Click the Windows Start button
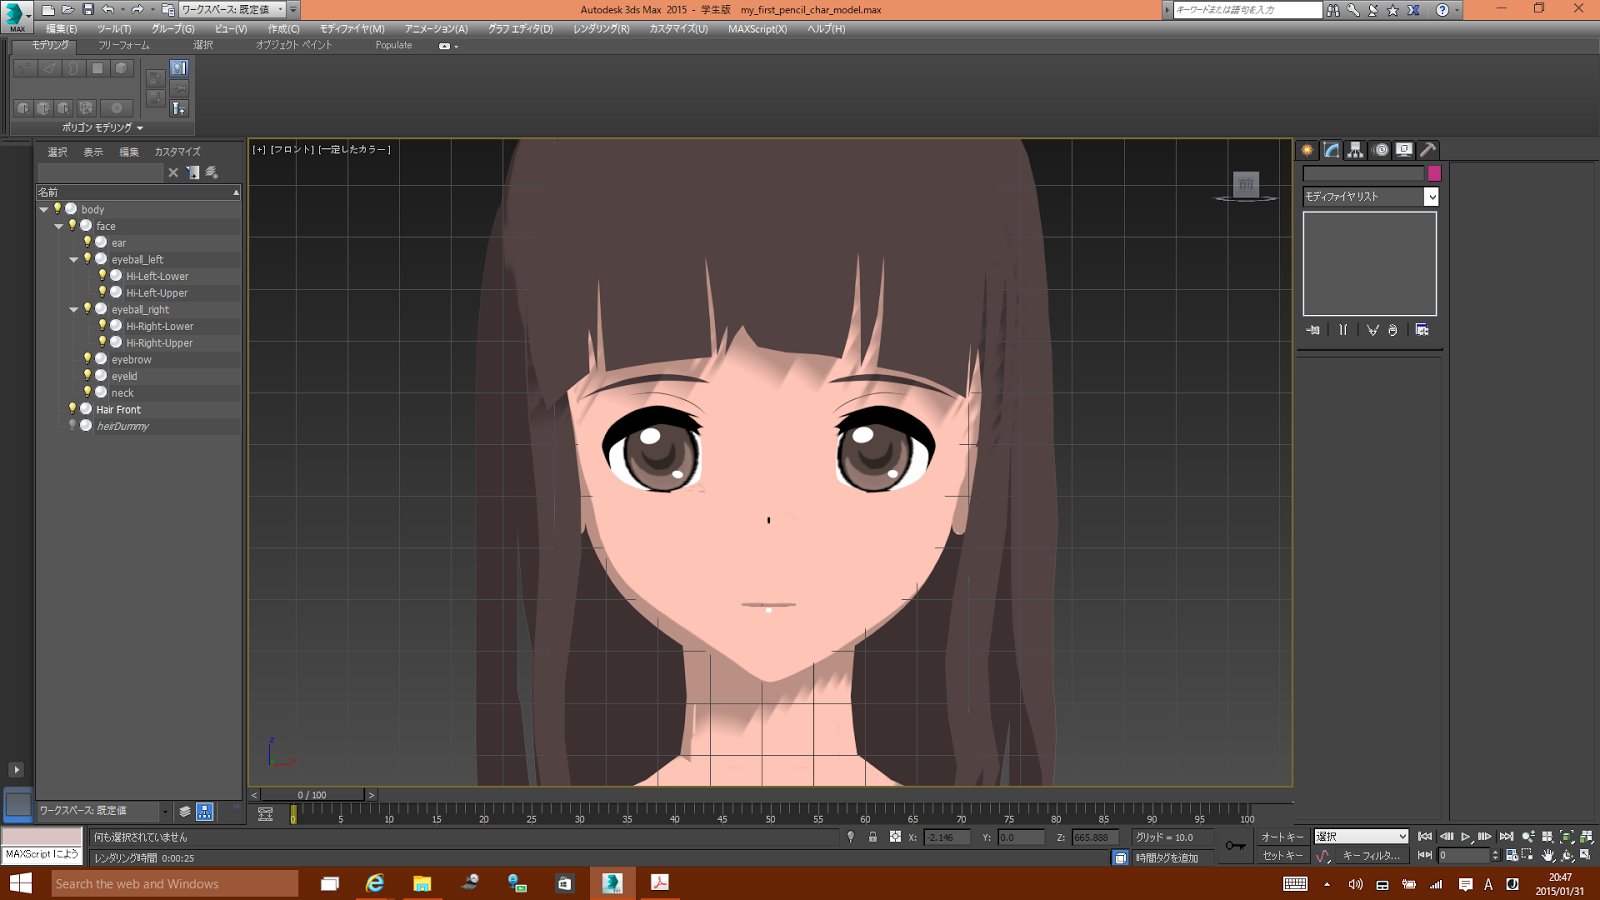This screenshot has width=1600, height=900. tap(20, 883)
